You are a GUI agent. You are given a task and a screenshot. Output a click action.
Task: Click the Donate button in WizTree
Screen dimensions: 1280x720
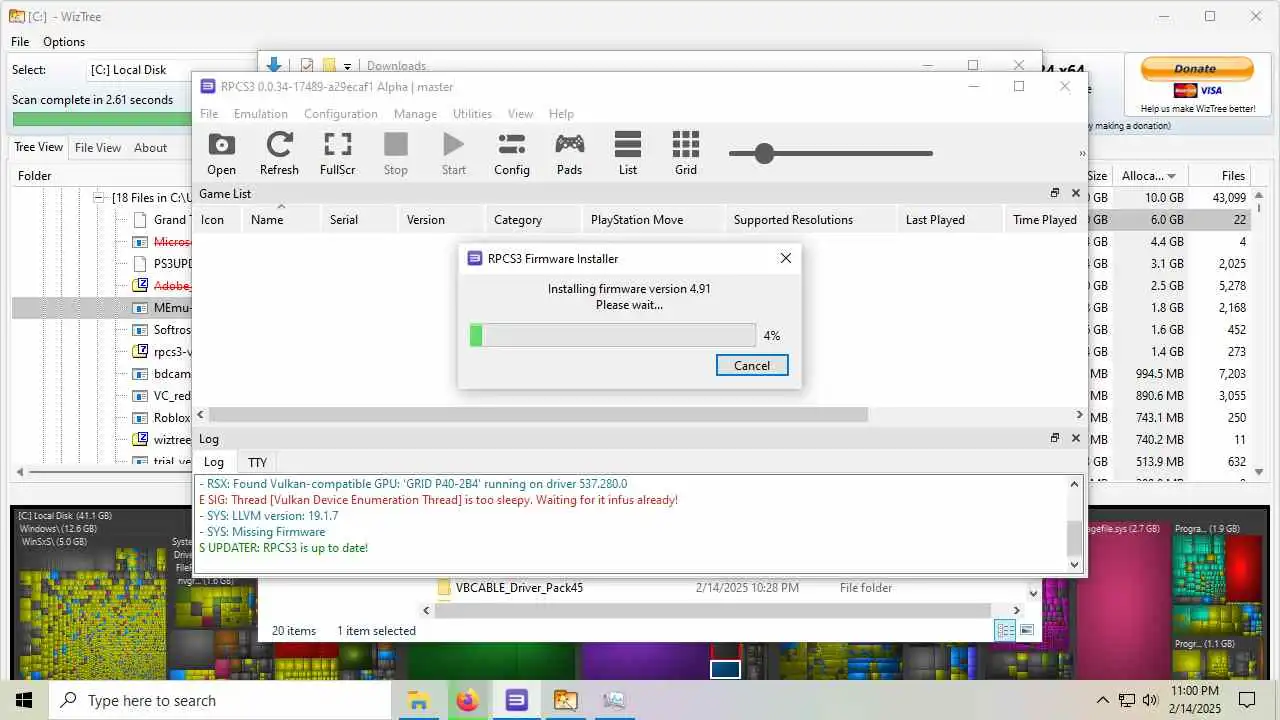click(1195, 69)
